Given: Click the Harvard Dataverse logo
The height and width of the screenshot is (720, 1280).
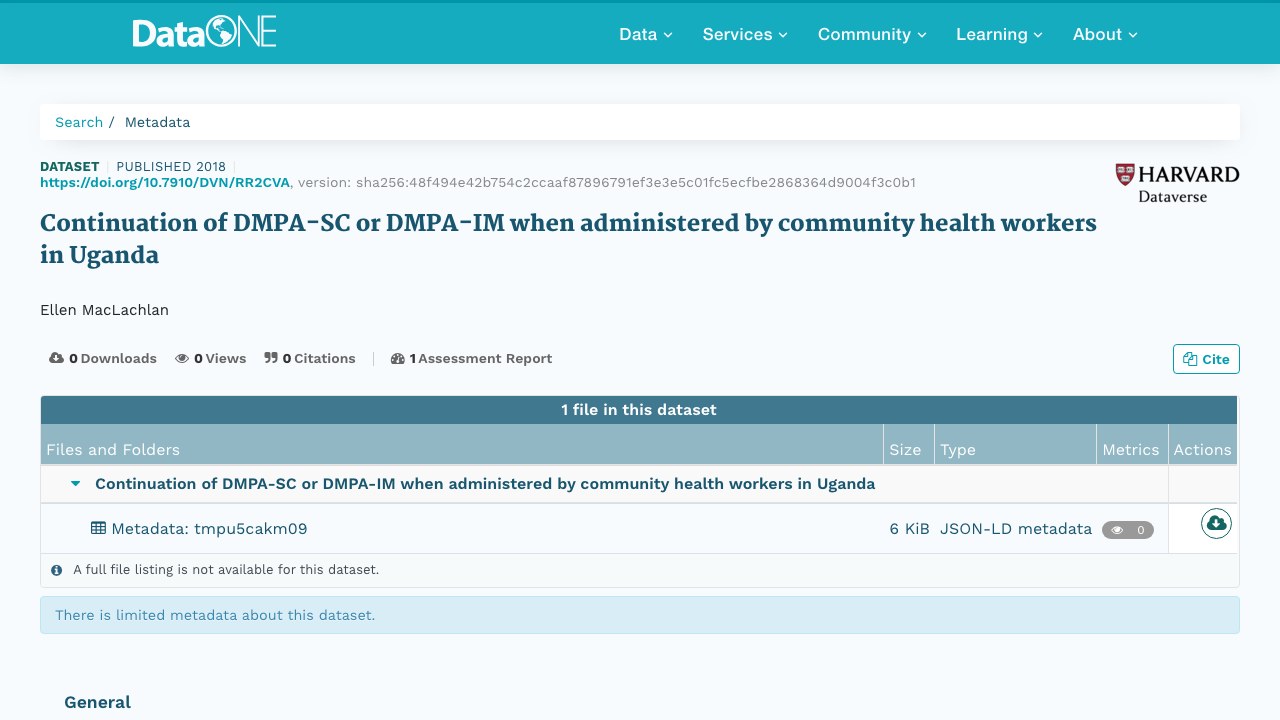Looking at the screenshot, I should 1177,183.
